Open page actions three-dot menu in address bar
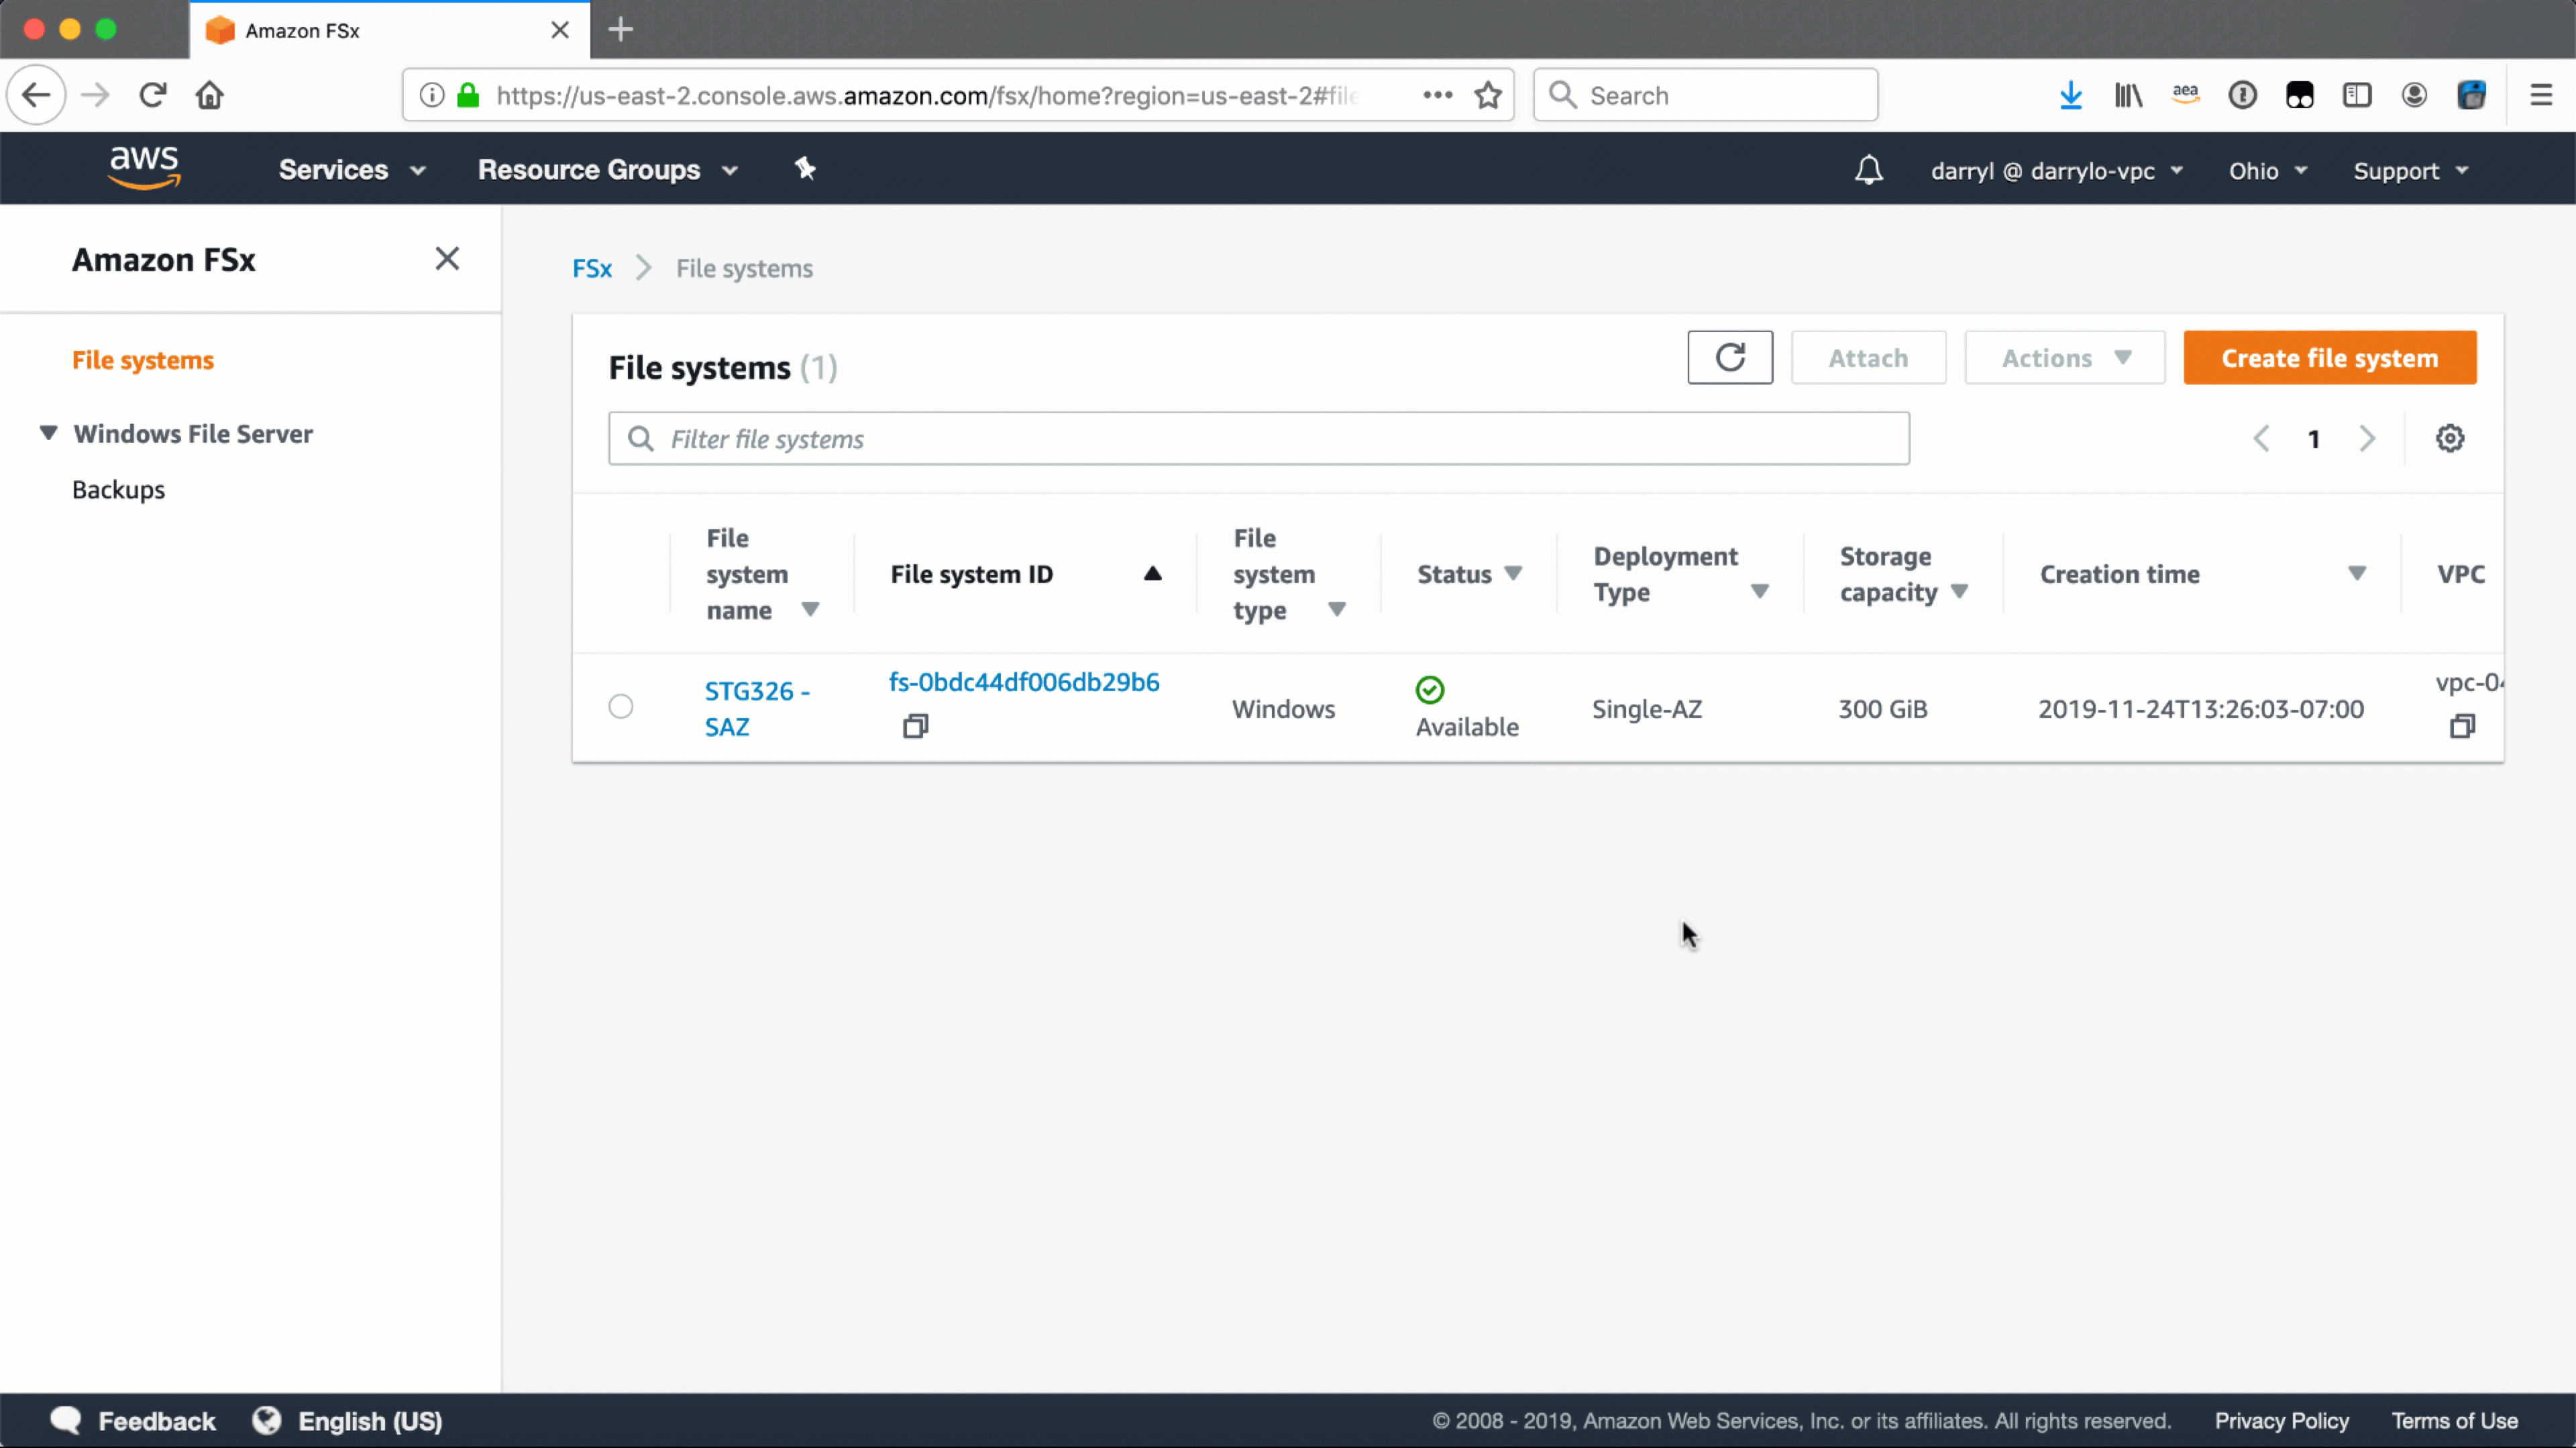 tap(1437, 95)
